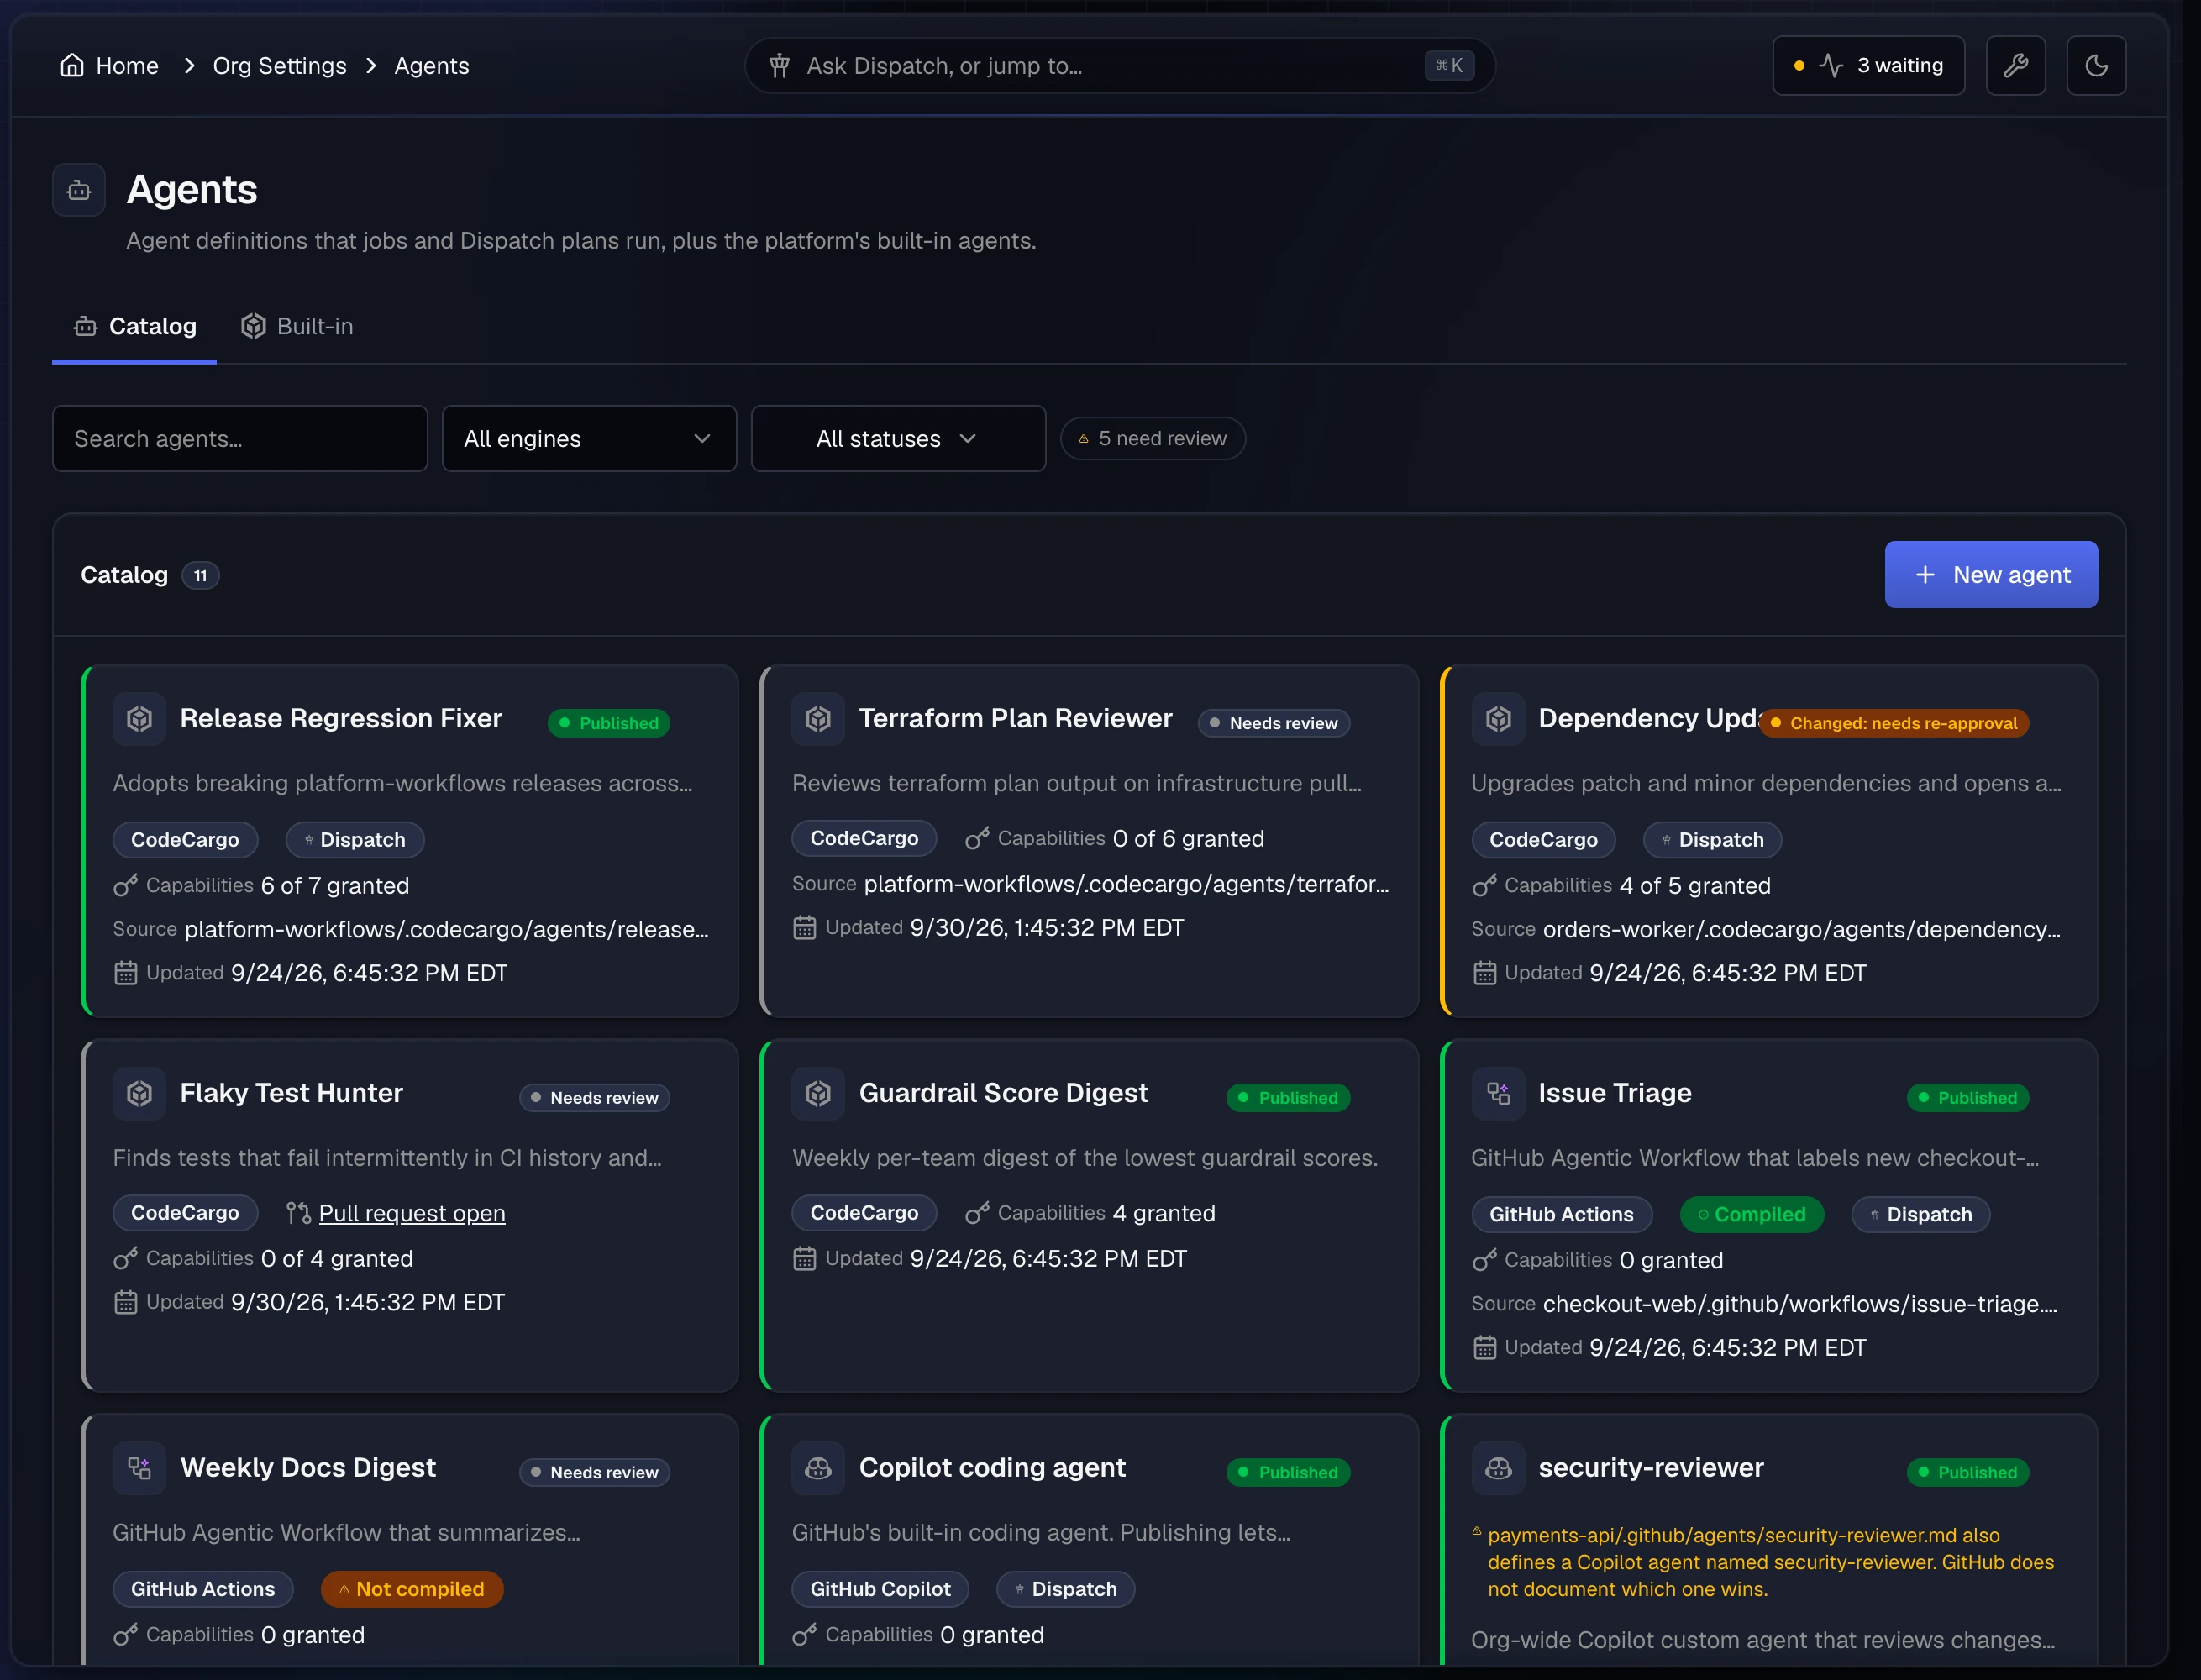
Task: Click the activity pulse icon beside 3 waiting
Action: (x=1831, y=66)
